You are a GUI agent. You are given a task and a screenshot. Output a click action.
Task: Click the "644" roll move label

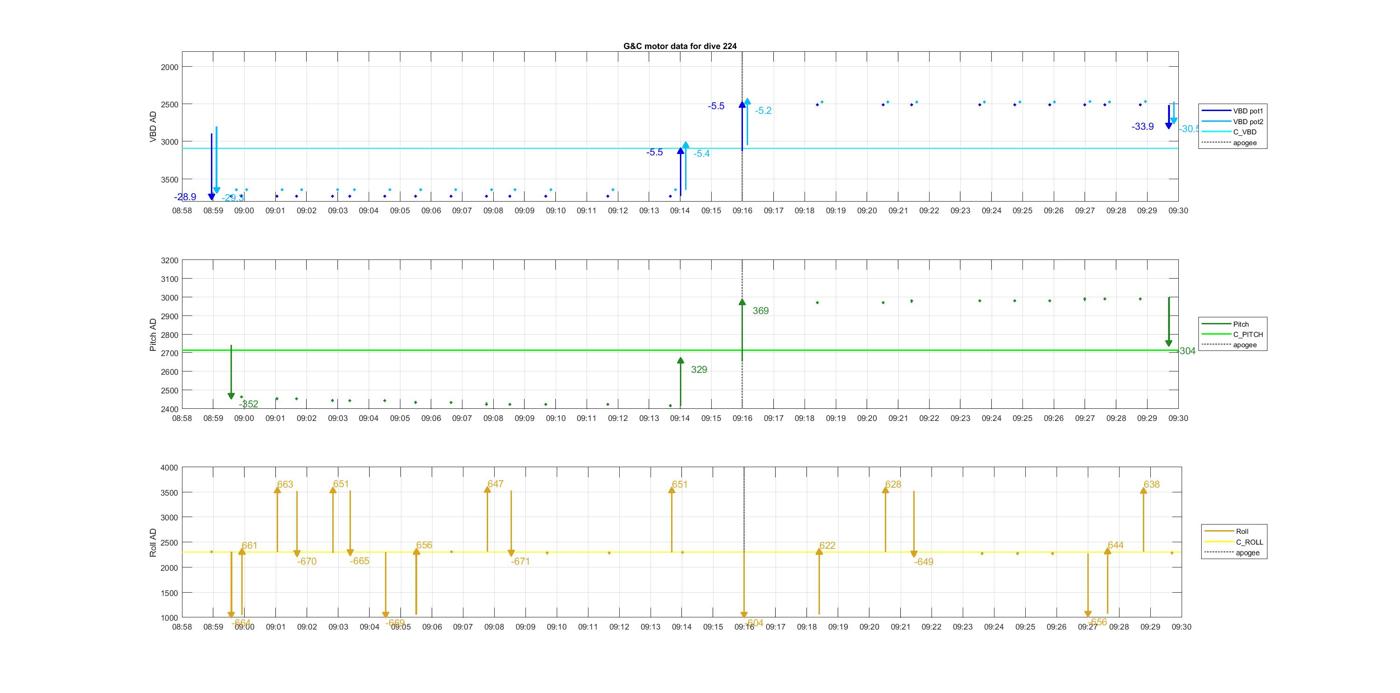coord(1115,546)
